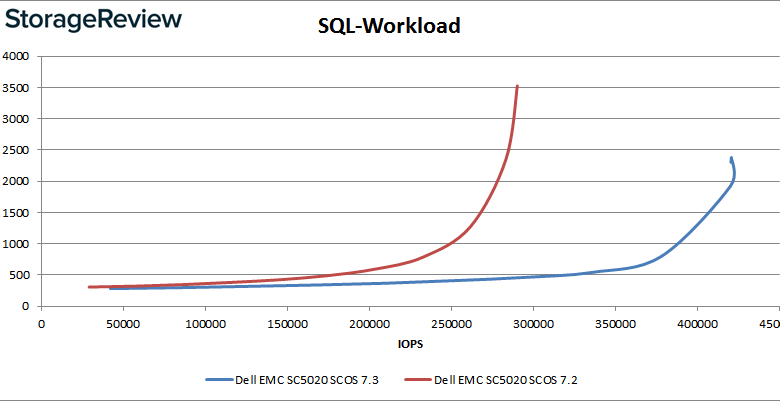The image size is (780, 401).
Task: Click the 200000 x-axis label
Action: [x=370, y=324]
